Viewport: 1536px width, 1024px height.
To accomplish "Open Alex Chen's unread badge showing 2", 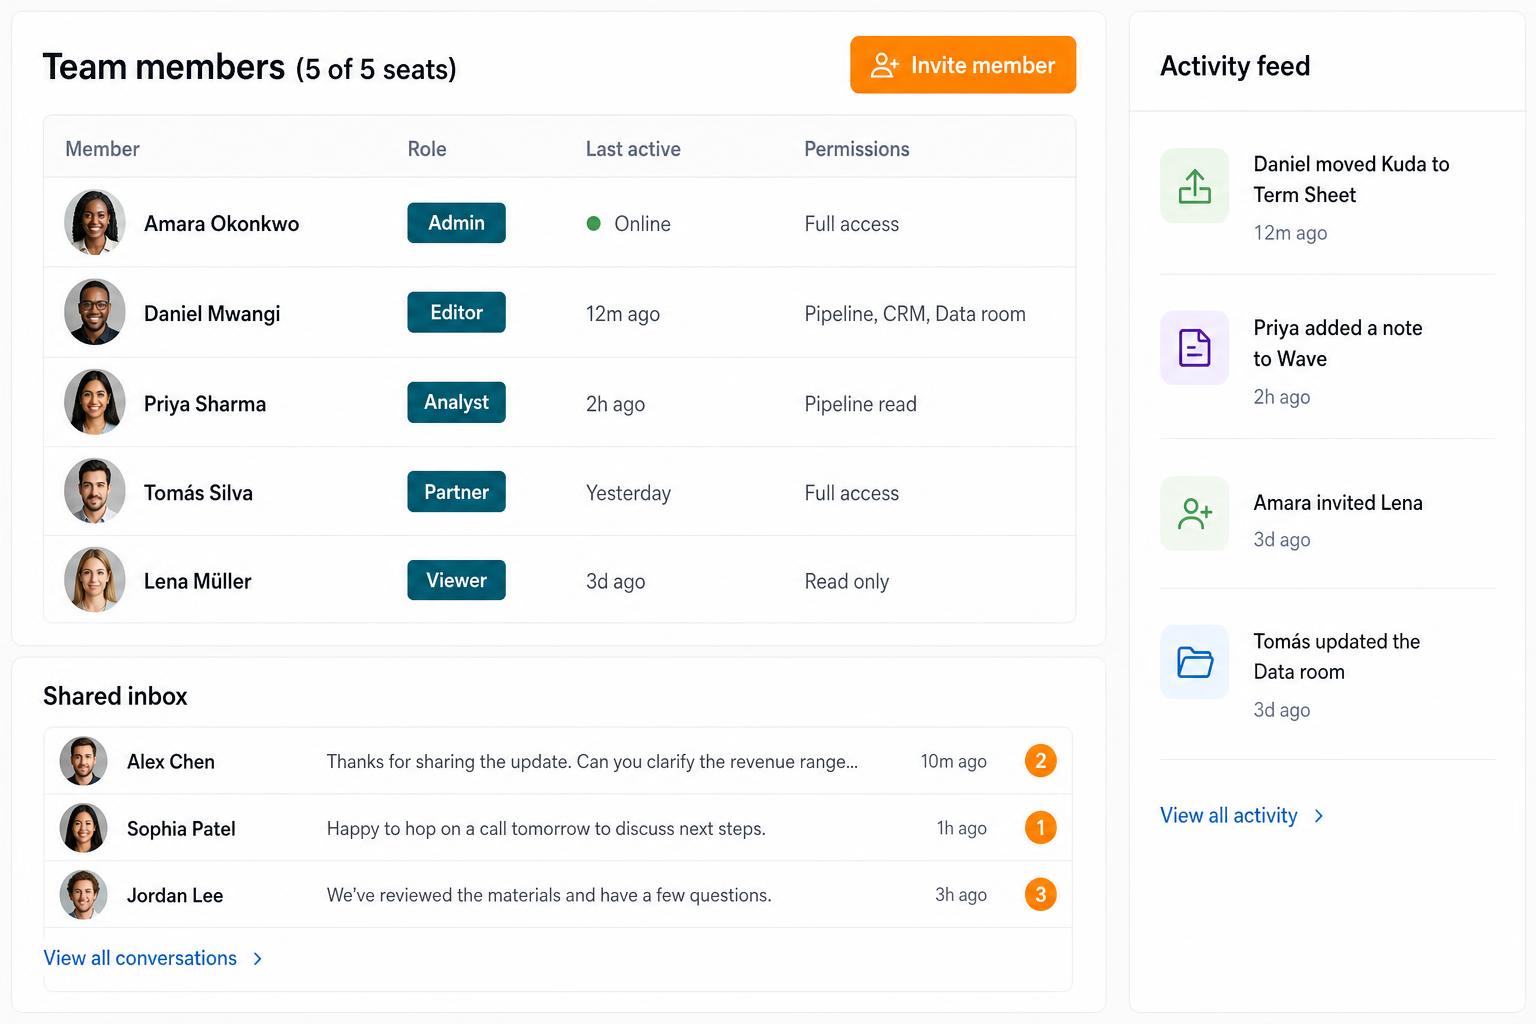I will pos(1040,761).
